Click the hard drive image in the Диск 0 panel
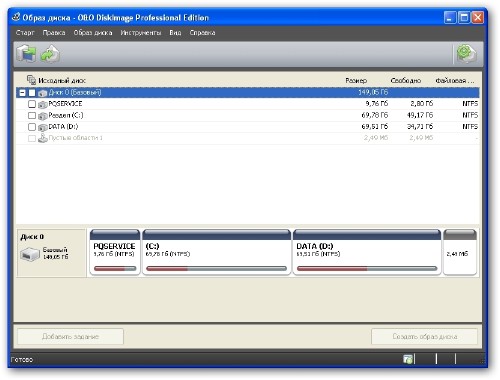 [30, 254]
